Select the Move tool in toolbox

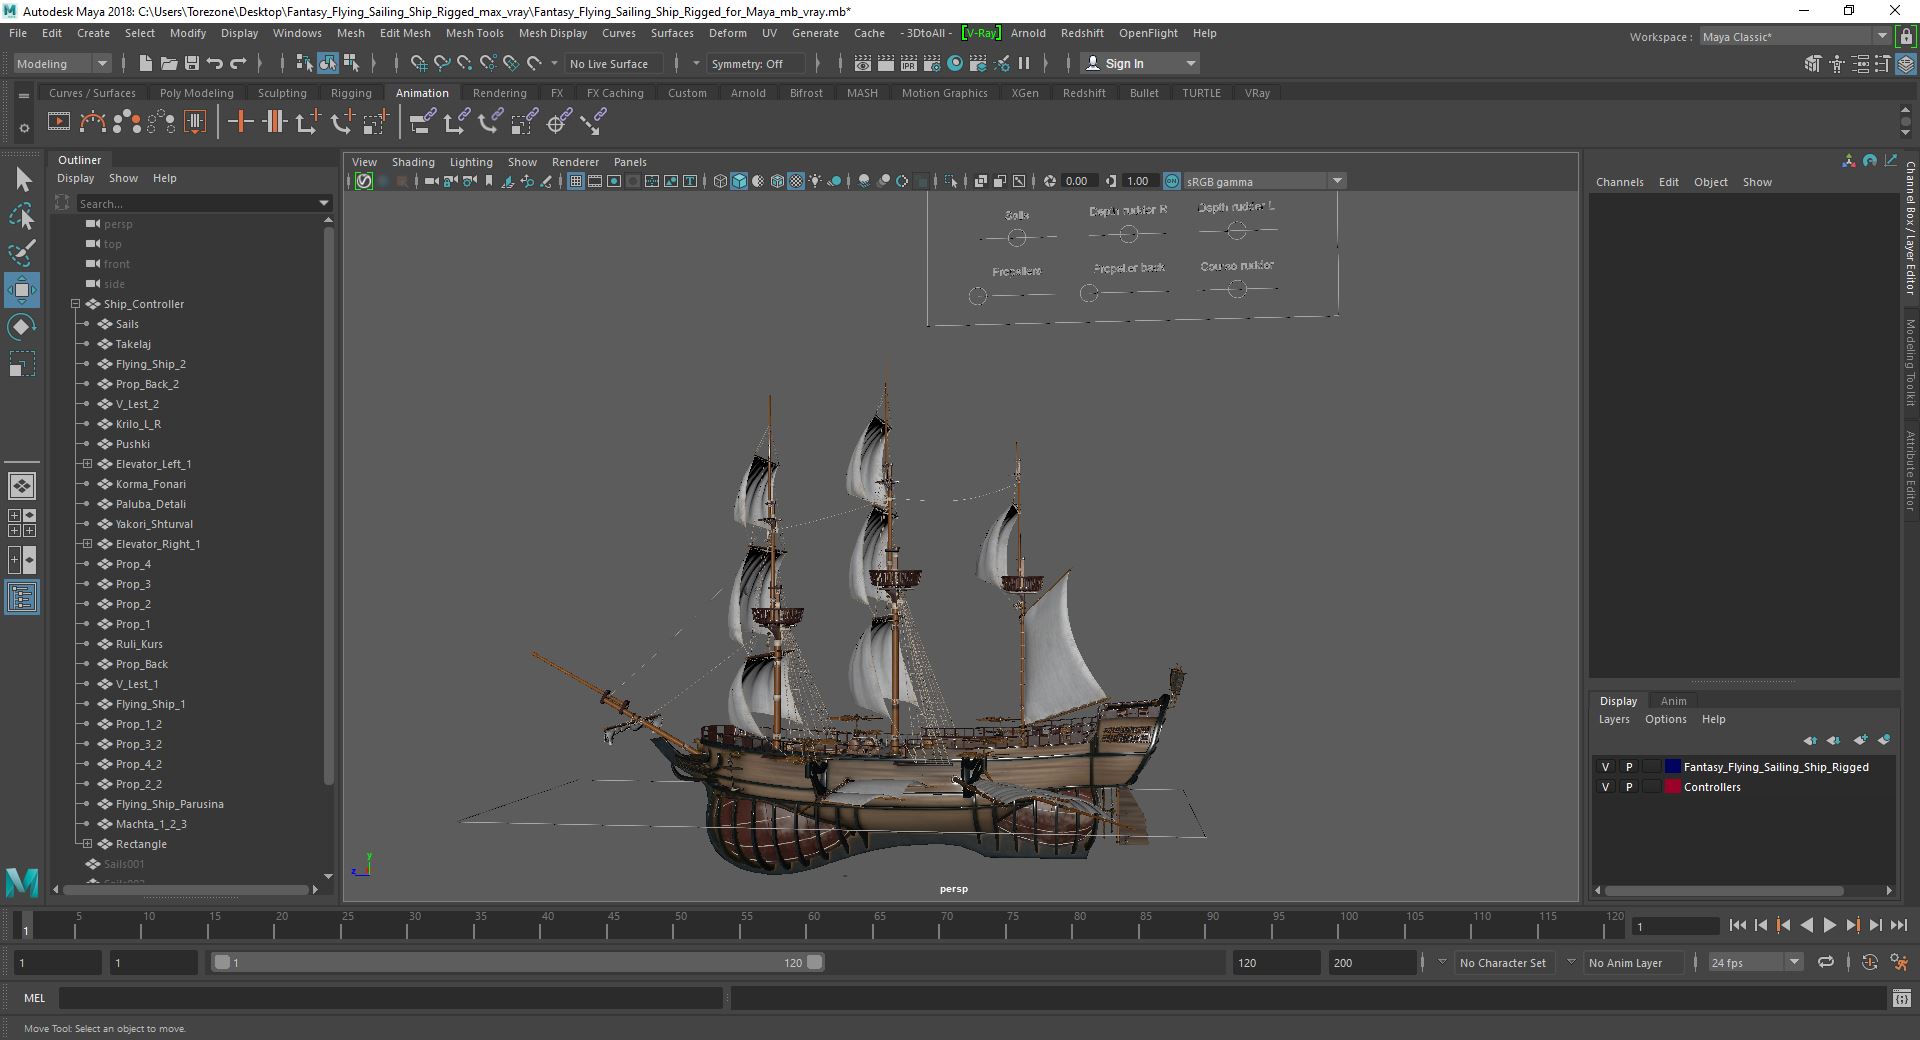pyautogui.click(x=22, y=290)
